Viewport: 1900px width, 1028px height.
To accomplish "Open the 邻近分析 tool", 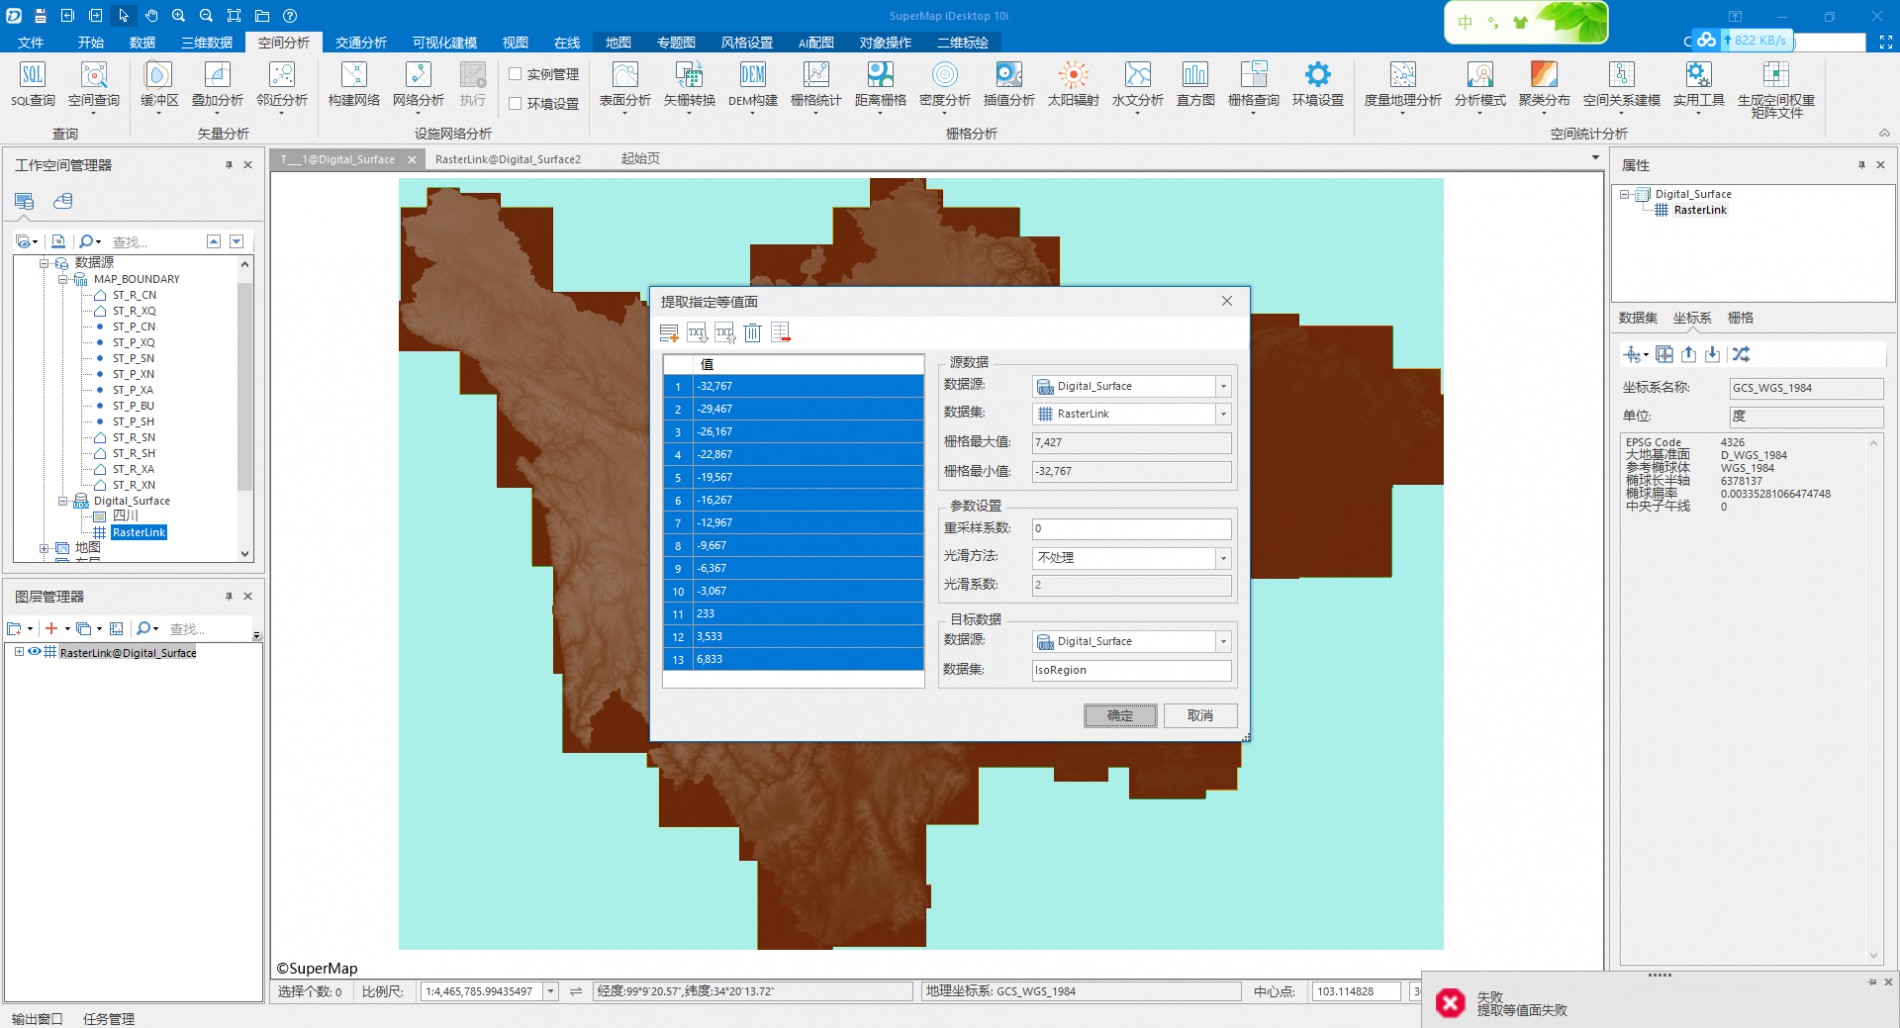I will coord(282,85).
